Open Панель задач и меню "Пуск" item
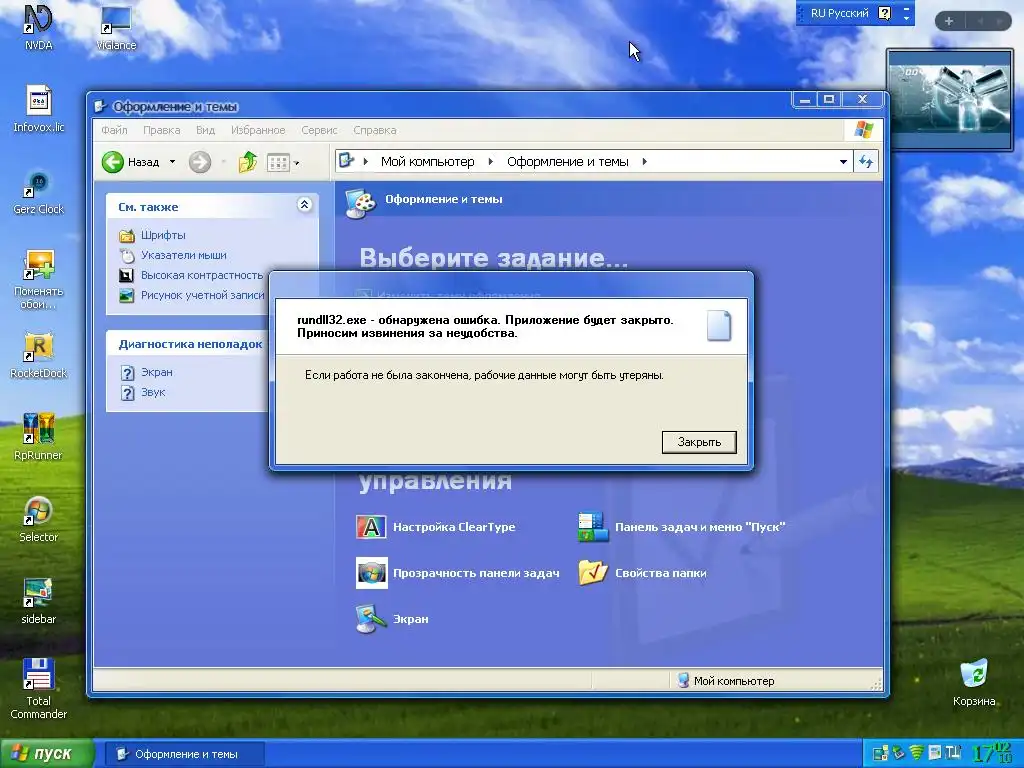Screen dimensions: 1024x768 click(681, 527)
